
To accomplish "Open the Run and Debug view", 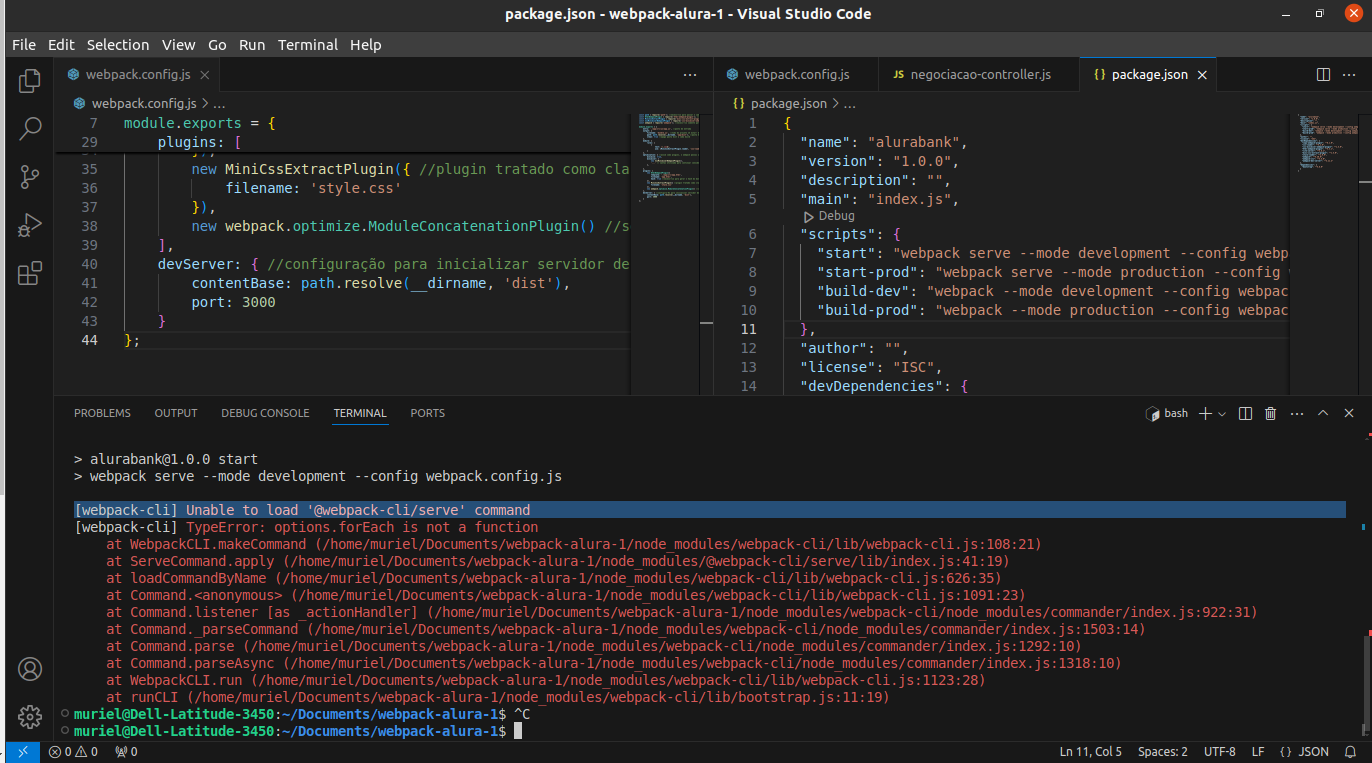I will coord(30,225).
